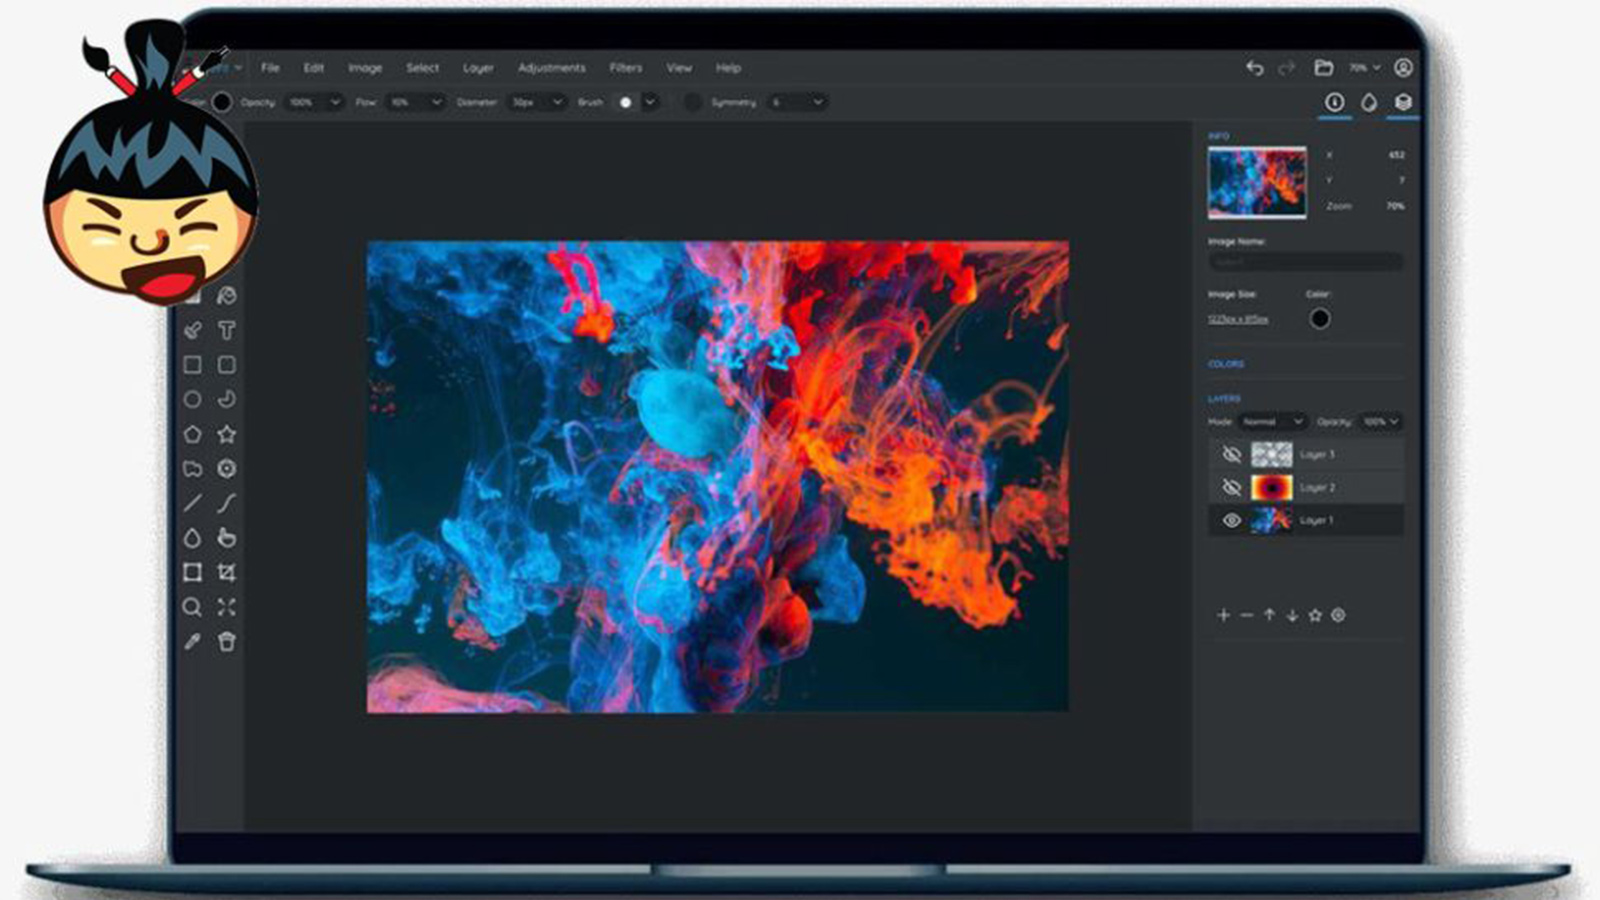Select the finger Smudge tool
Screen dimensions: 1600x900
tap(227, 538)
